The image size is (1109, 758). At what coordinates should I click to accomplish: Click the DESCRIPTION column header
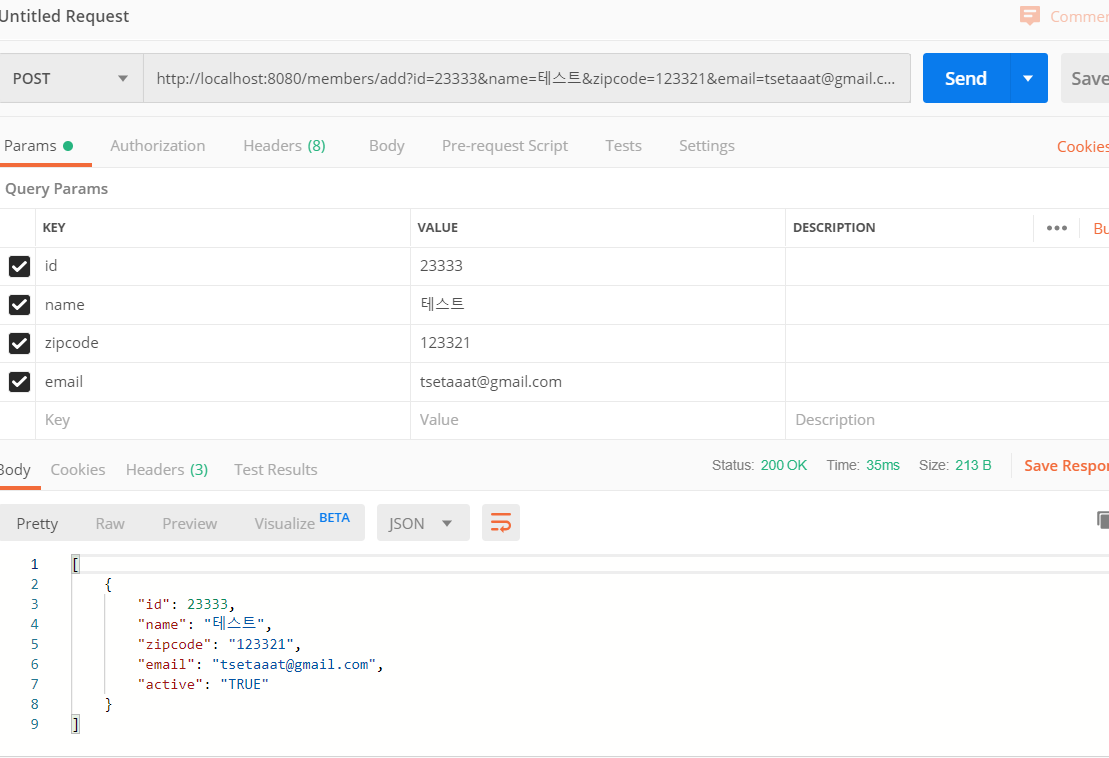(x=834, y=228)
